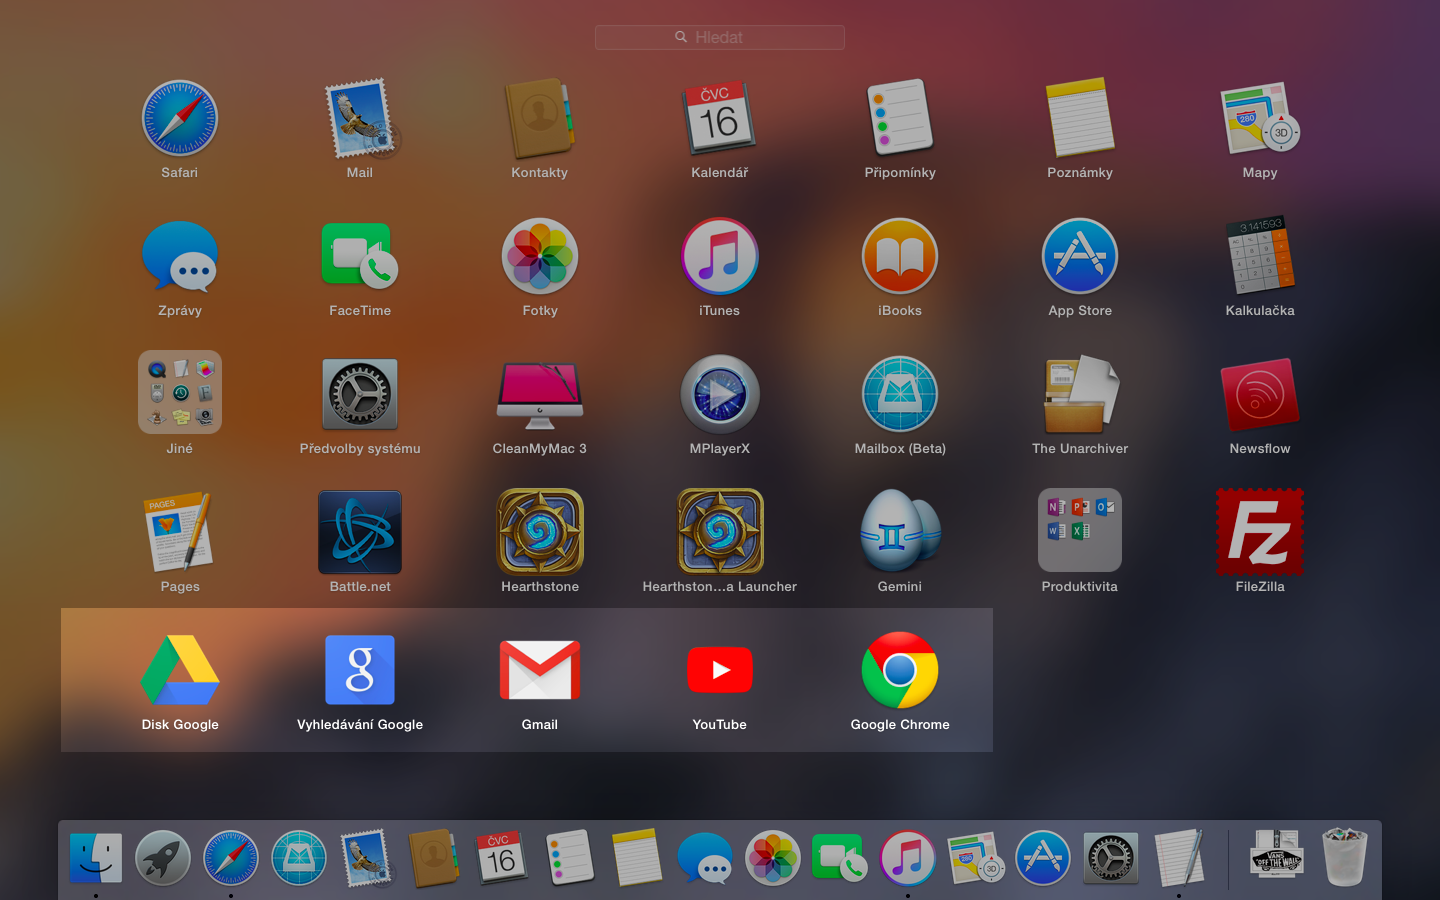Viewport: 1440px width, 900px height.
Task: Launch Připomínky from the Launchpad grid
Action: coord(900,118)
